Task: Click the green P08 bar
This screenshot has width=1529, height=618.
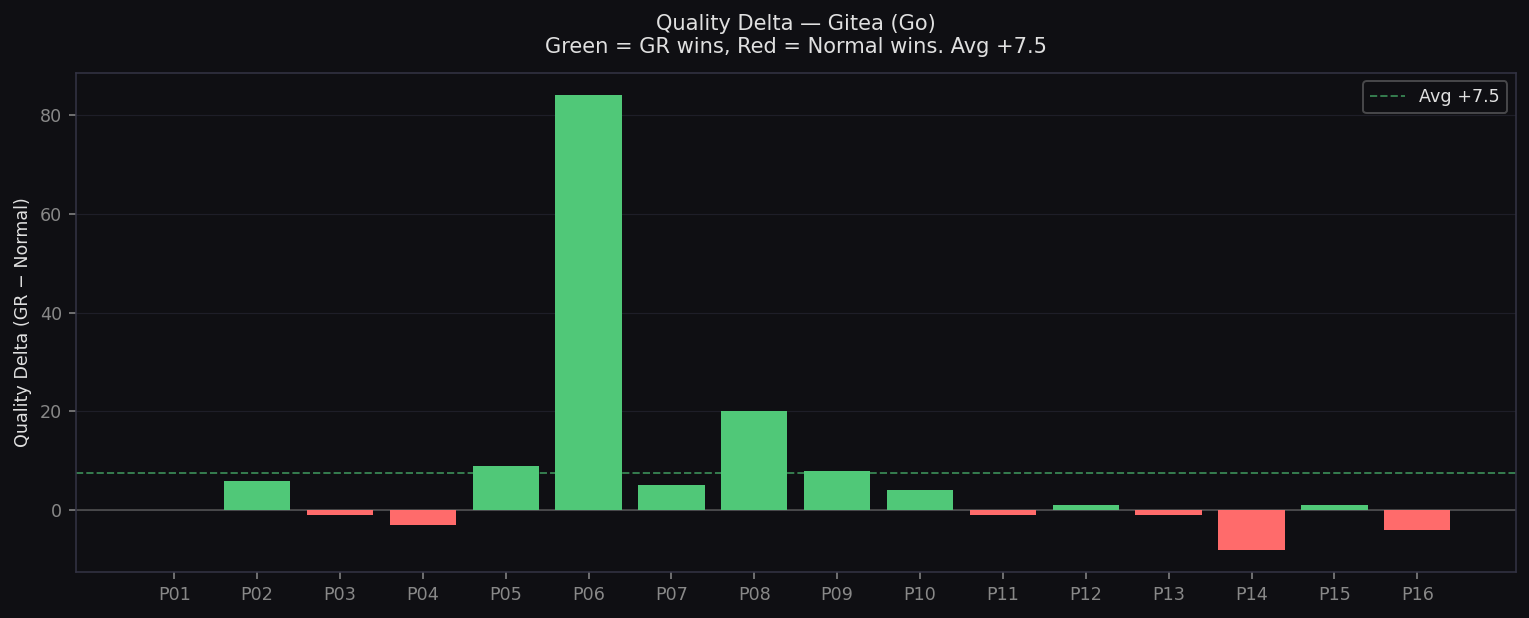Action: [754, 460]
